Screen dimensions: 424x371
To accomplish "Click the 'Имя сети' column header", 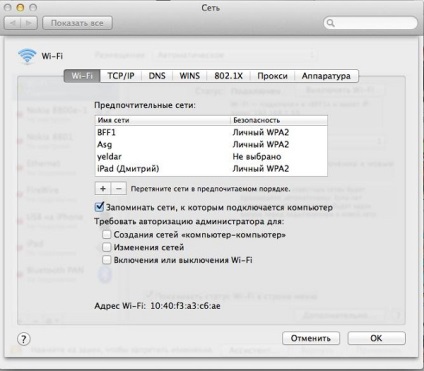I will pyautogui.click(x=163, y=120).
